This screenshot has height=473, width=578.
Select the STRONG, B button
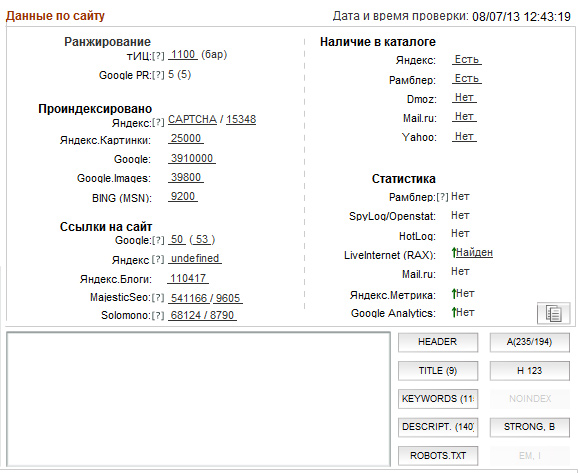tap(530, 427)
